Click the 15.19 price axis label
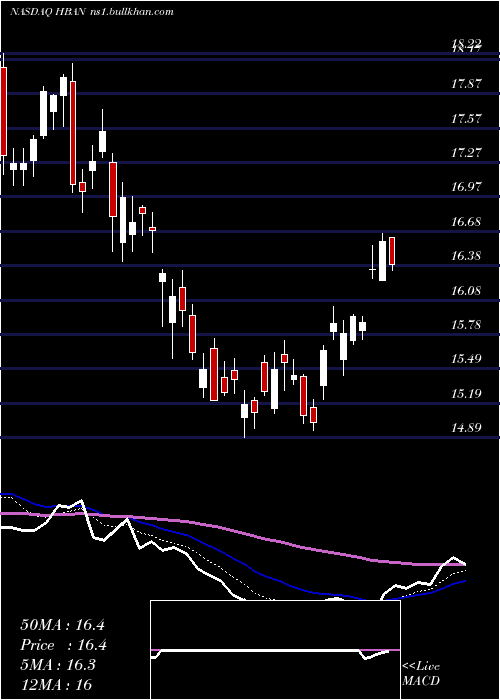The width and height of the screenshot is (500, 700). click(x=466, y=393)
